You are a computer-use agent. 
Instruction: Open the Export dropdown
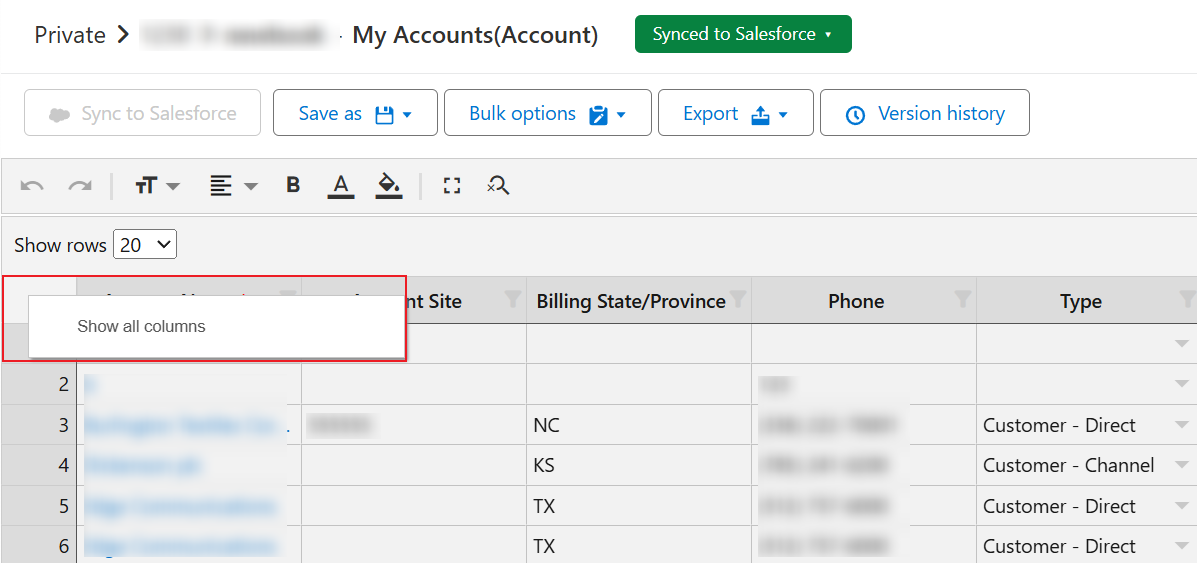click(x=736, y=113)
